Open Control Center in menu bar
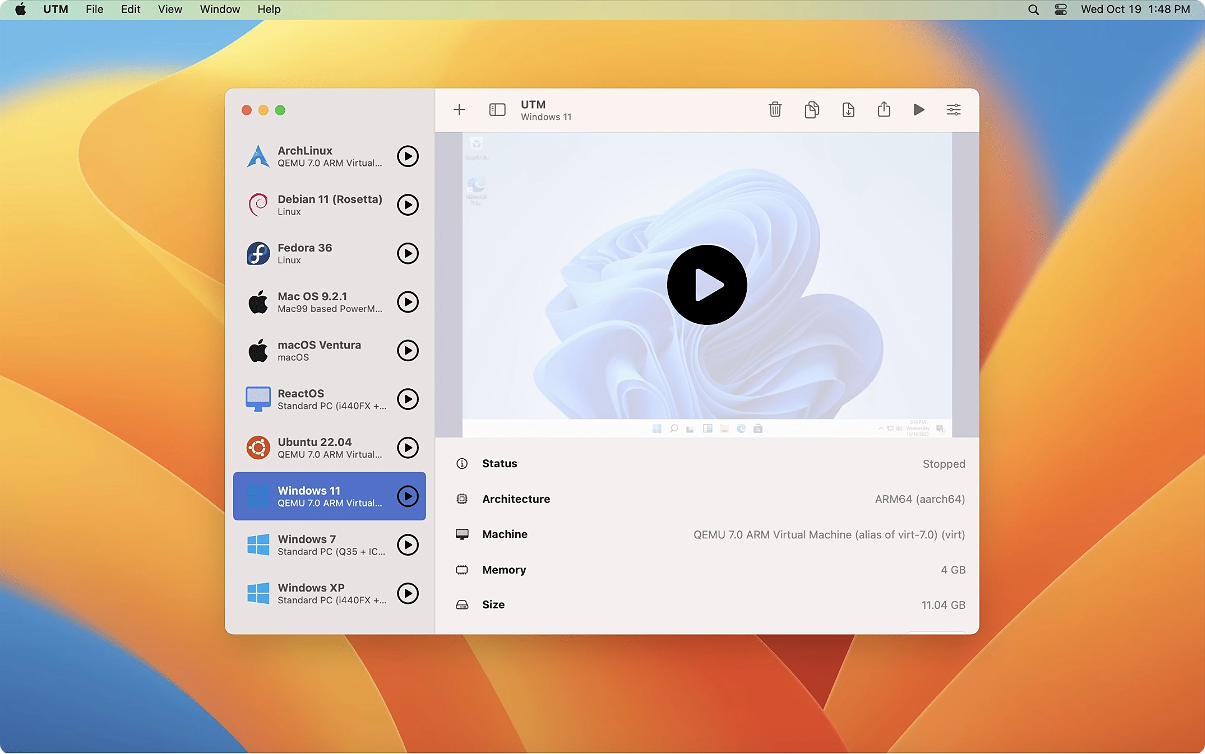The width and height of the screenshot is (1205, 754). pyautogui.click(x=1061, y=9)
